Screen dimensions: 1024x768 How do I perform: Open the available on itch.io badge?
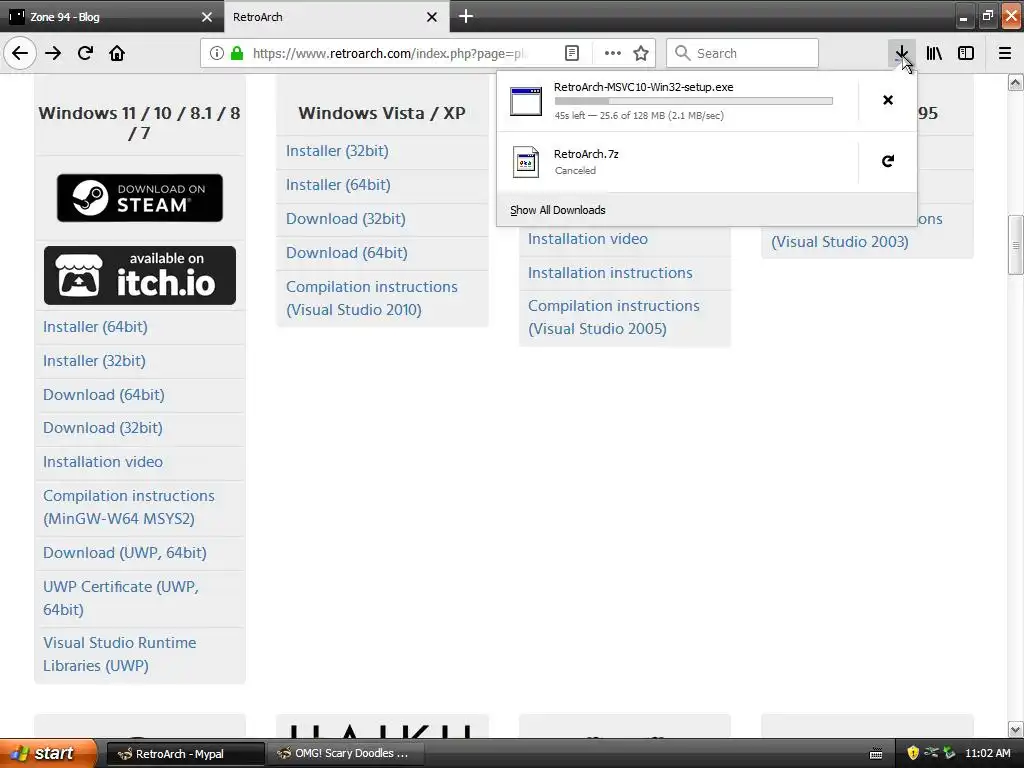coord(140,276)
